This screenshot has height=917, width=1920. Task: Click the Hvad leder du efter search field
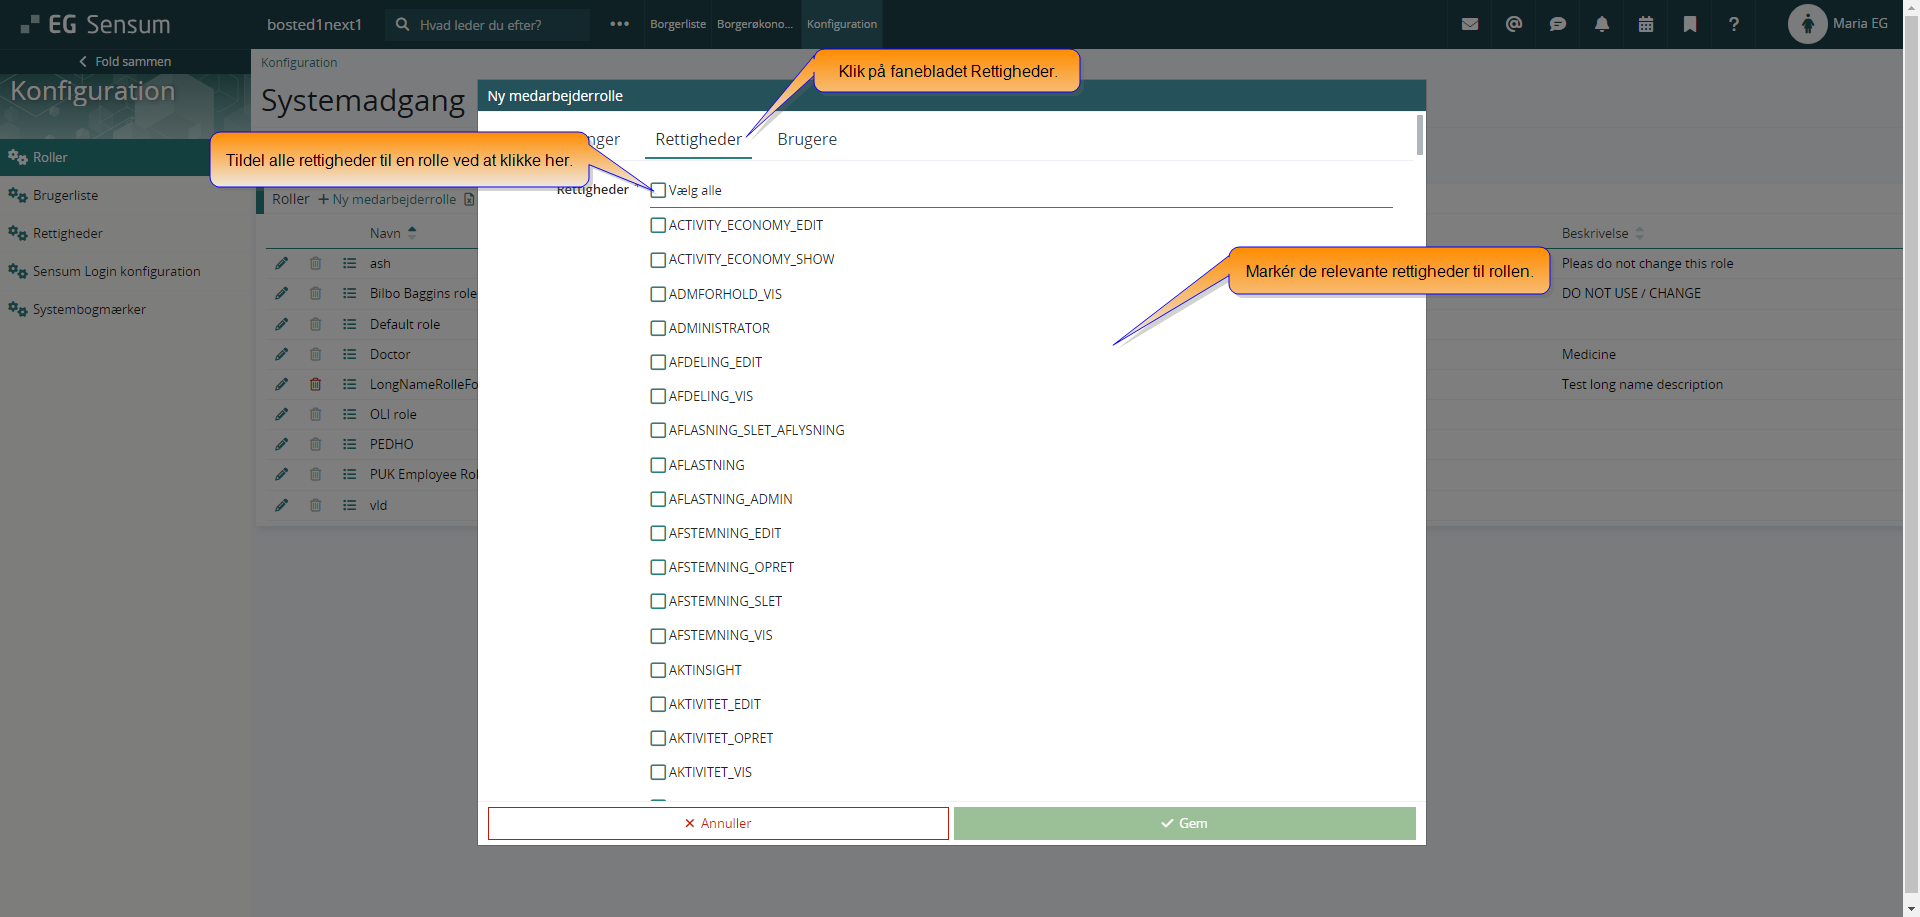coord(495,25)
